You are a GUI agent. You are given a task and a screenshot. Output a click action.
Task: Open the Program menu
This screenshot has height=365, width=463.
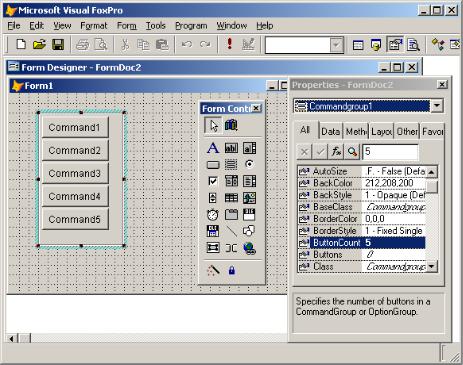click(191, 26)
